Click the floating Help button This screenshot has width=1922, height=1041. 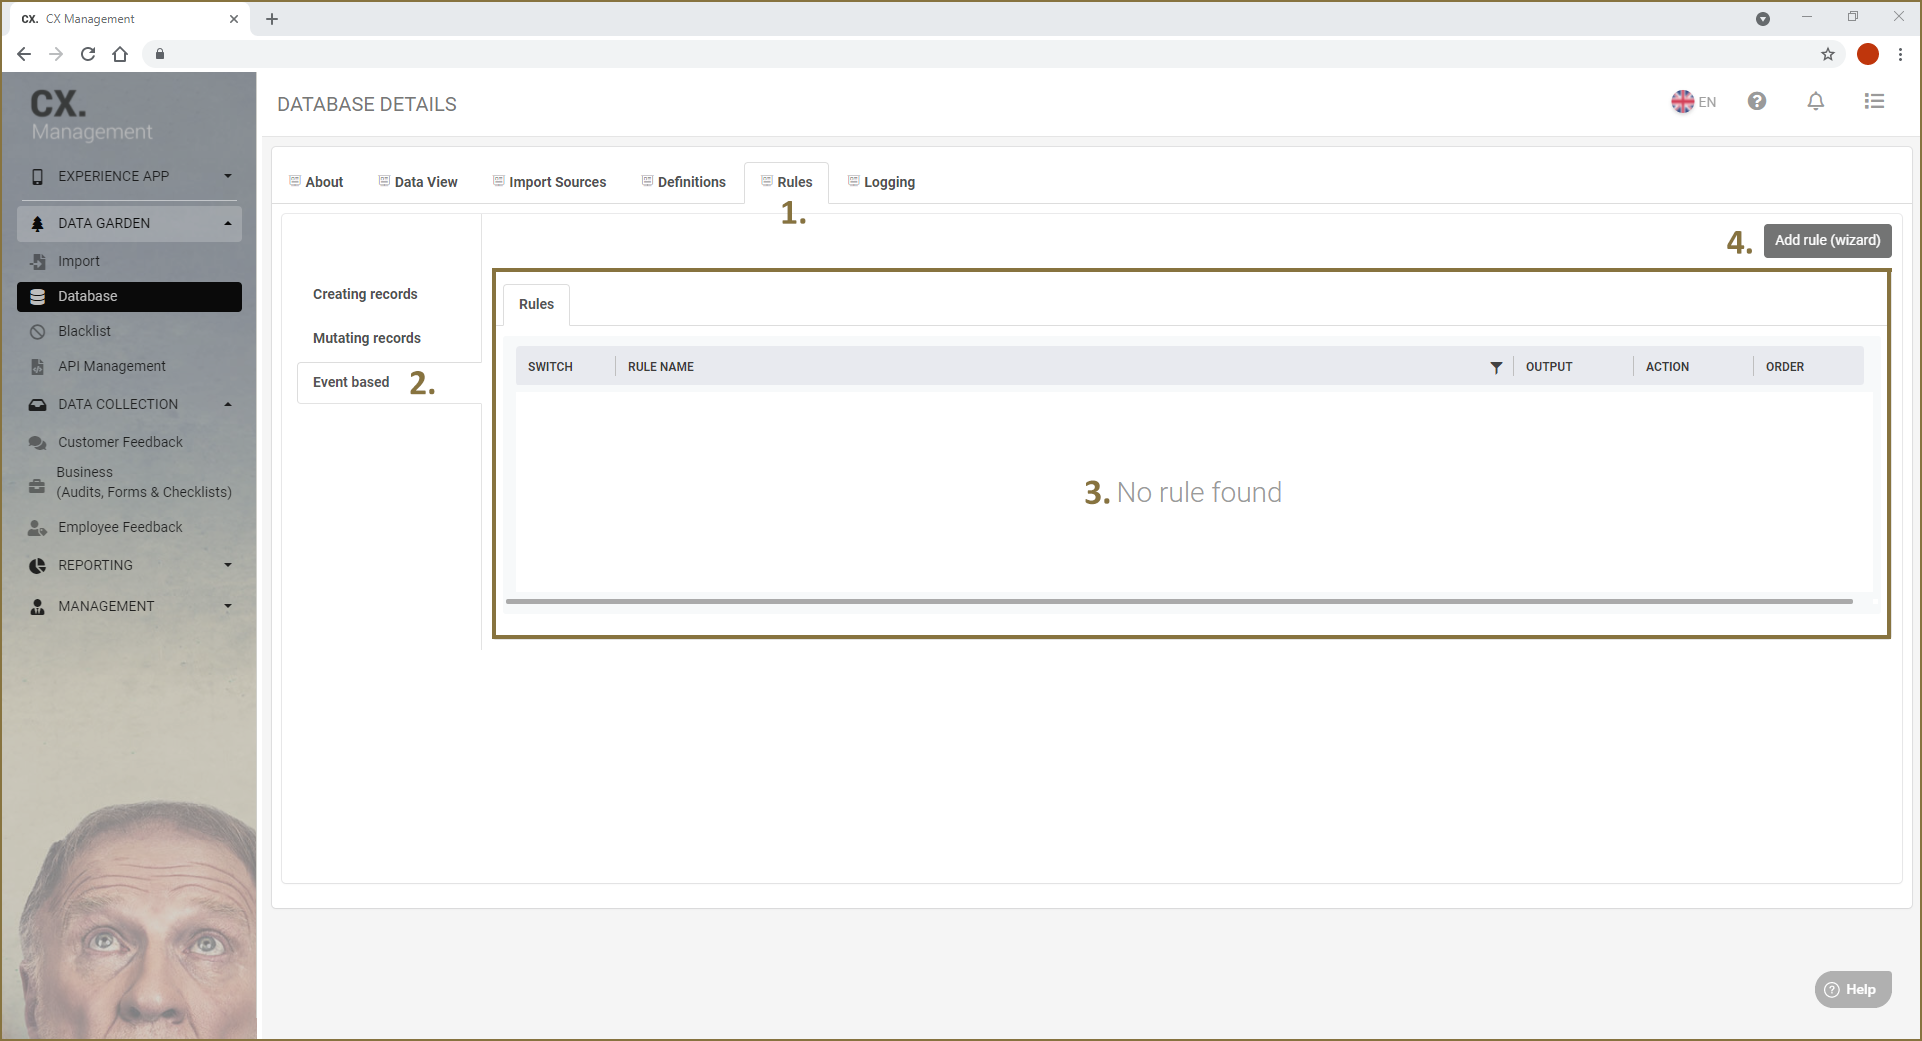point(1853,990)
